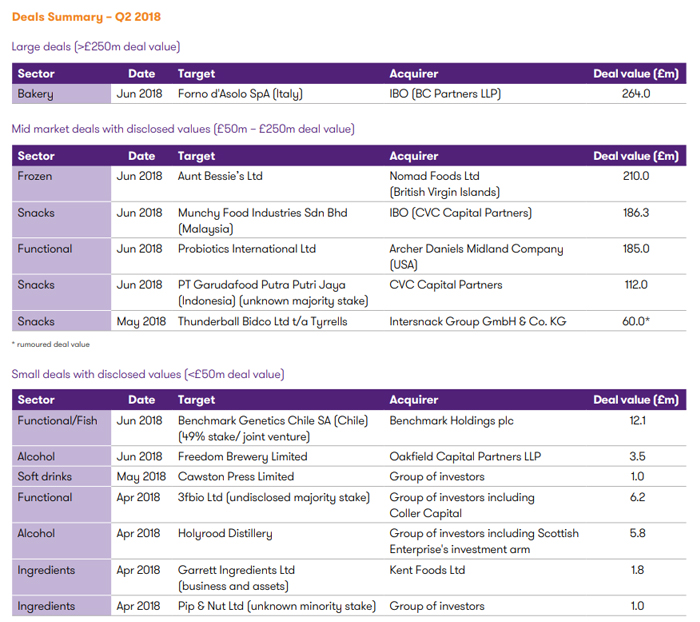The image size is (700, 622).
Task: Select 'Target' header in Small deals table
Action: tap(196, 400)
